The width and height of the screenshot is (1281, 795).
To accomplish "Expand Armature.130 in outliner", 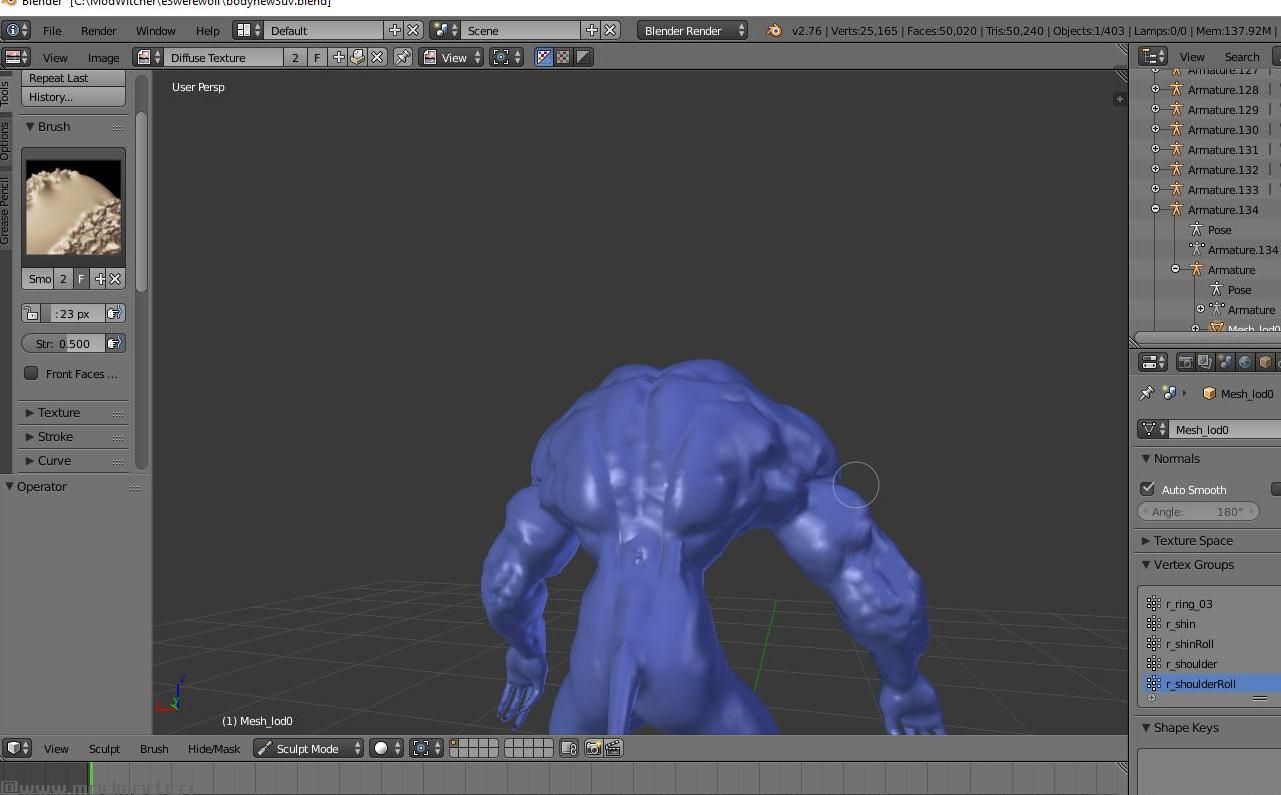I will [x=1156, y=129].
